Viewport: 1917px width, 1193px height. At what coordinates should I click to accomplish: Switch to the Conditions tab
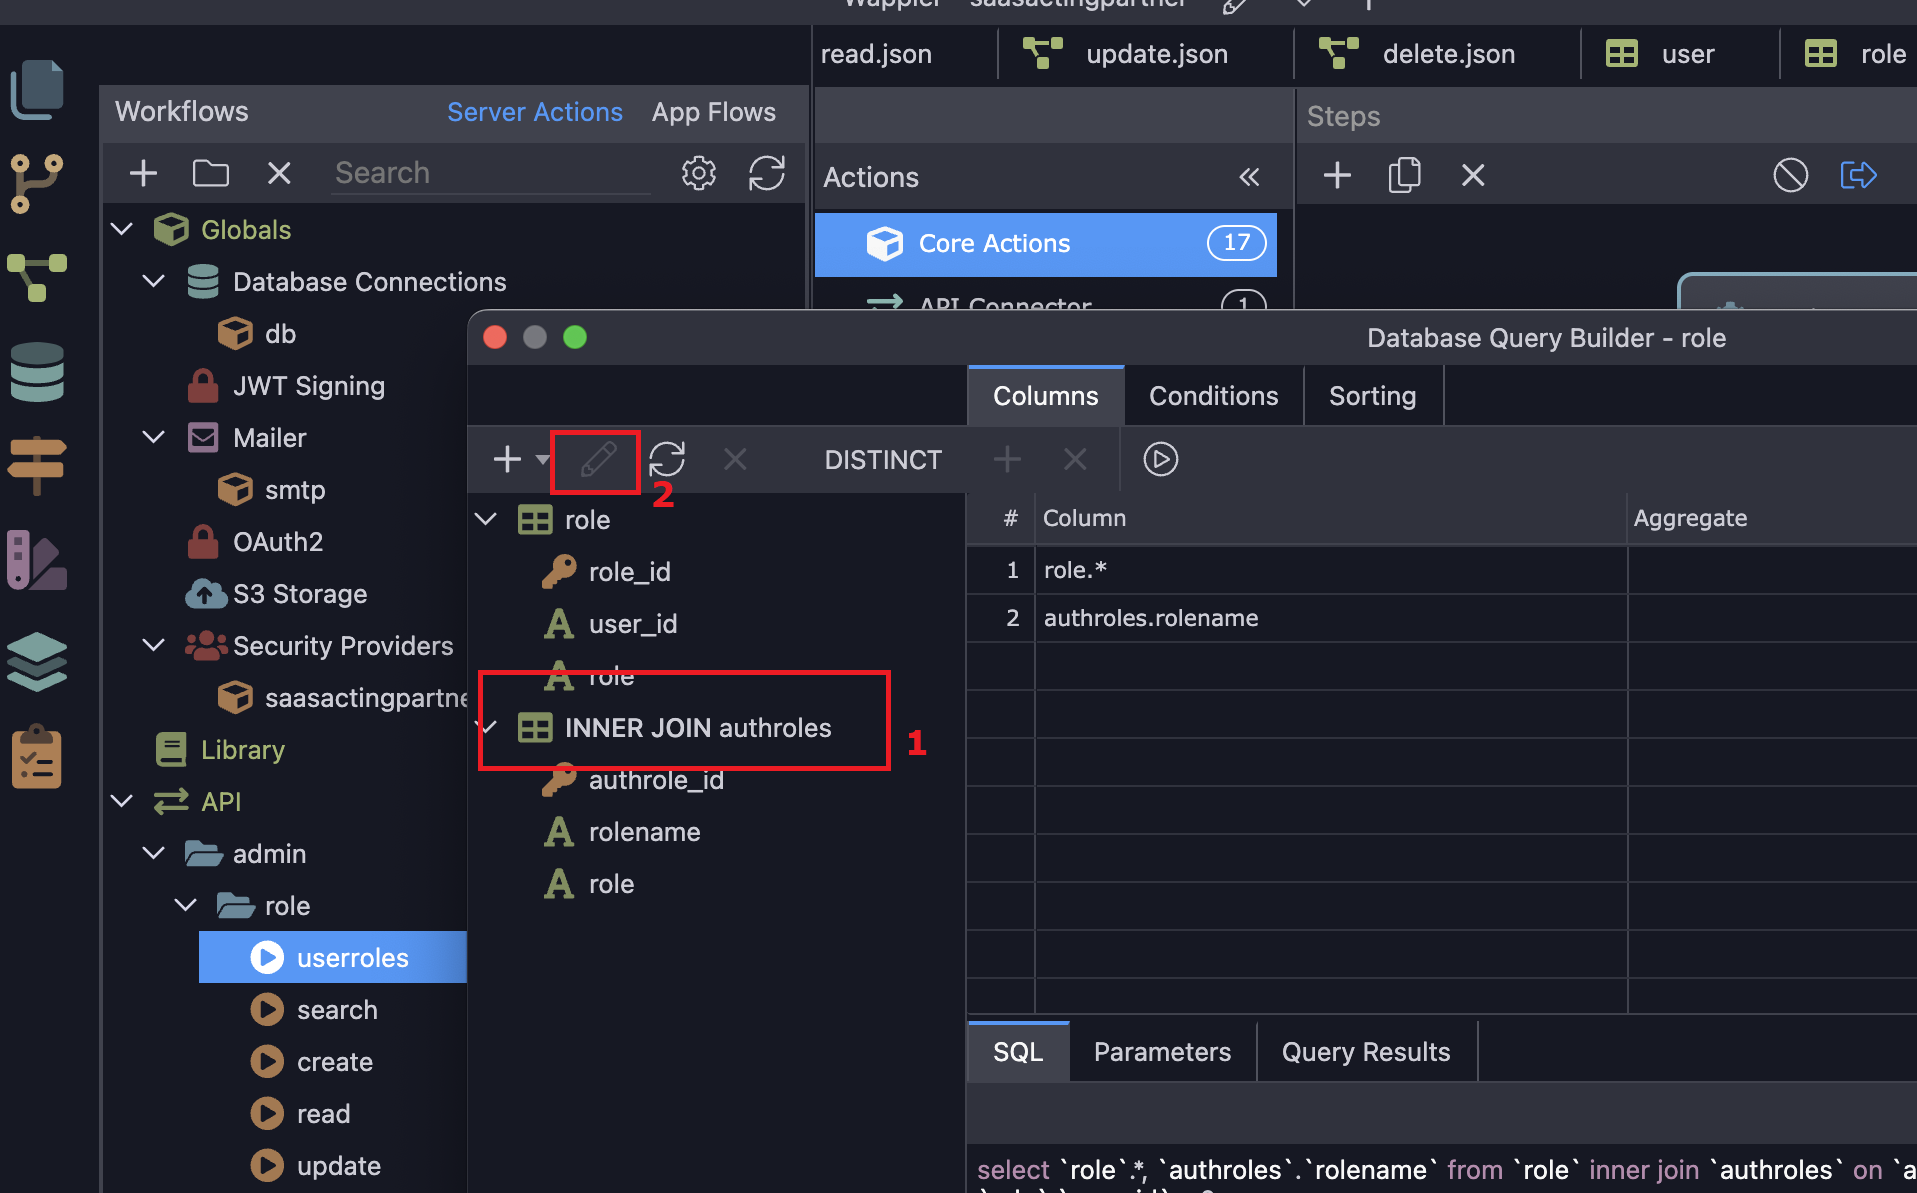pyautogui.click(x=1213, y=396)
